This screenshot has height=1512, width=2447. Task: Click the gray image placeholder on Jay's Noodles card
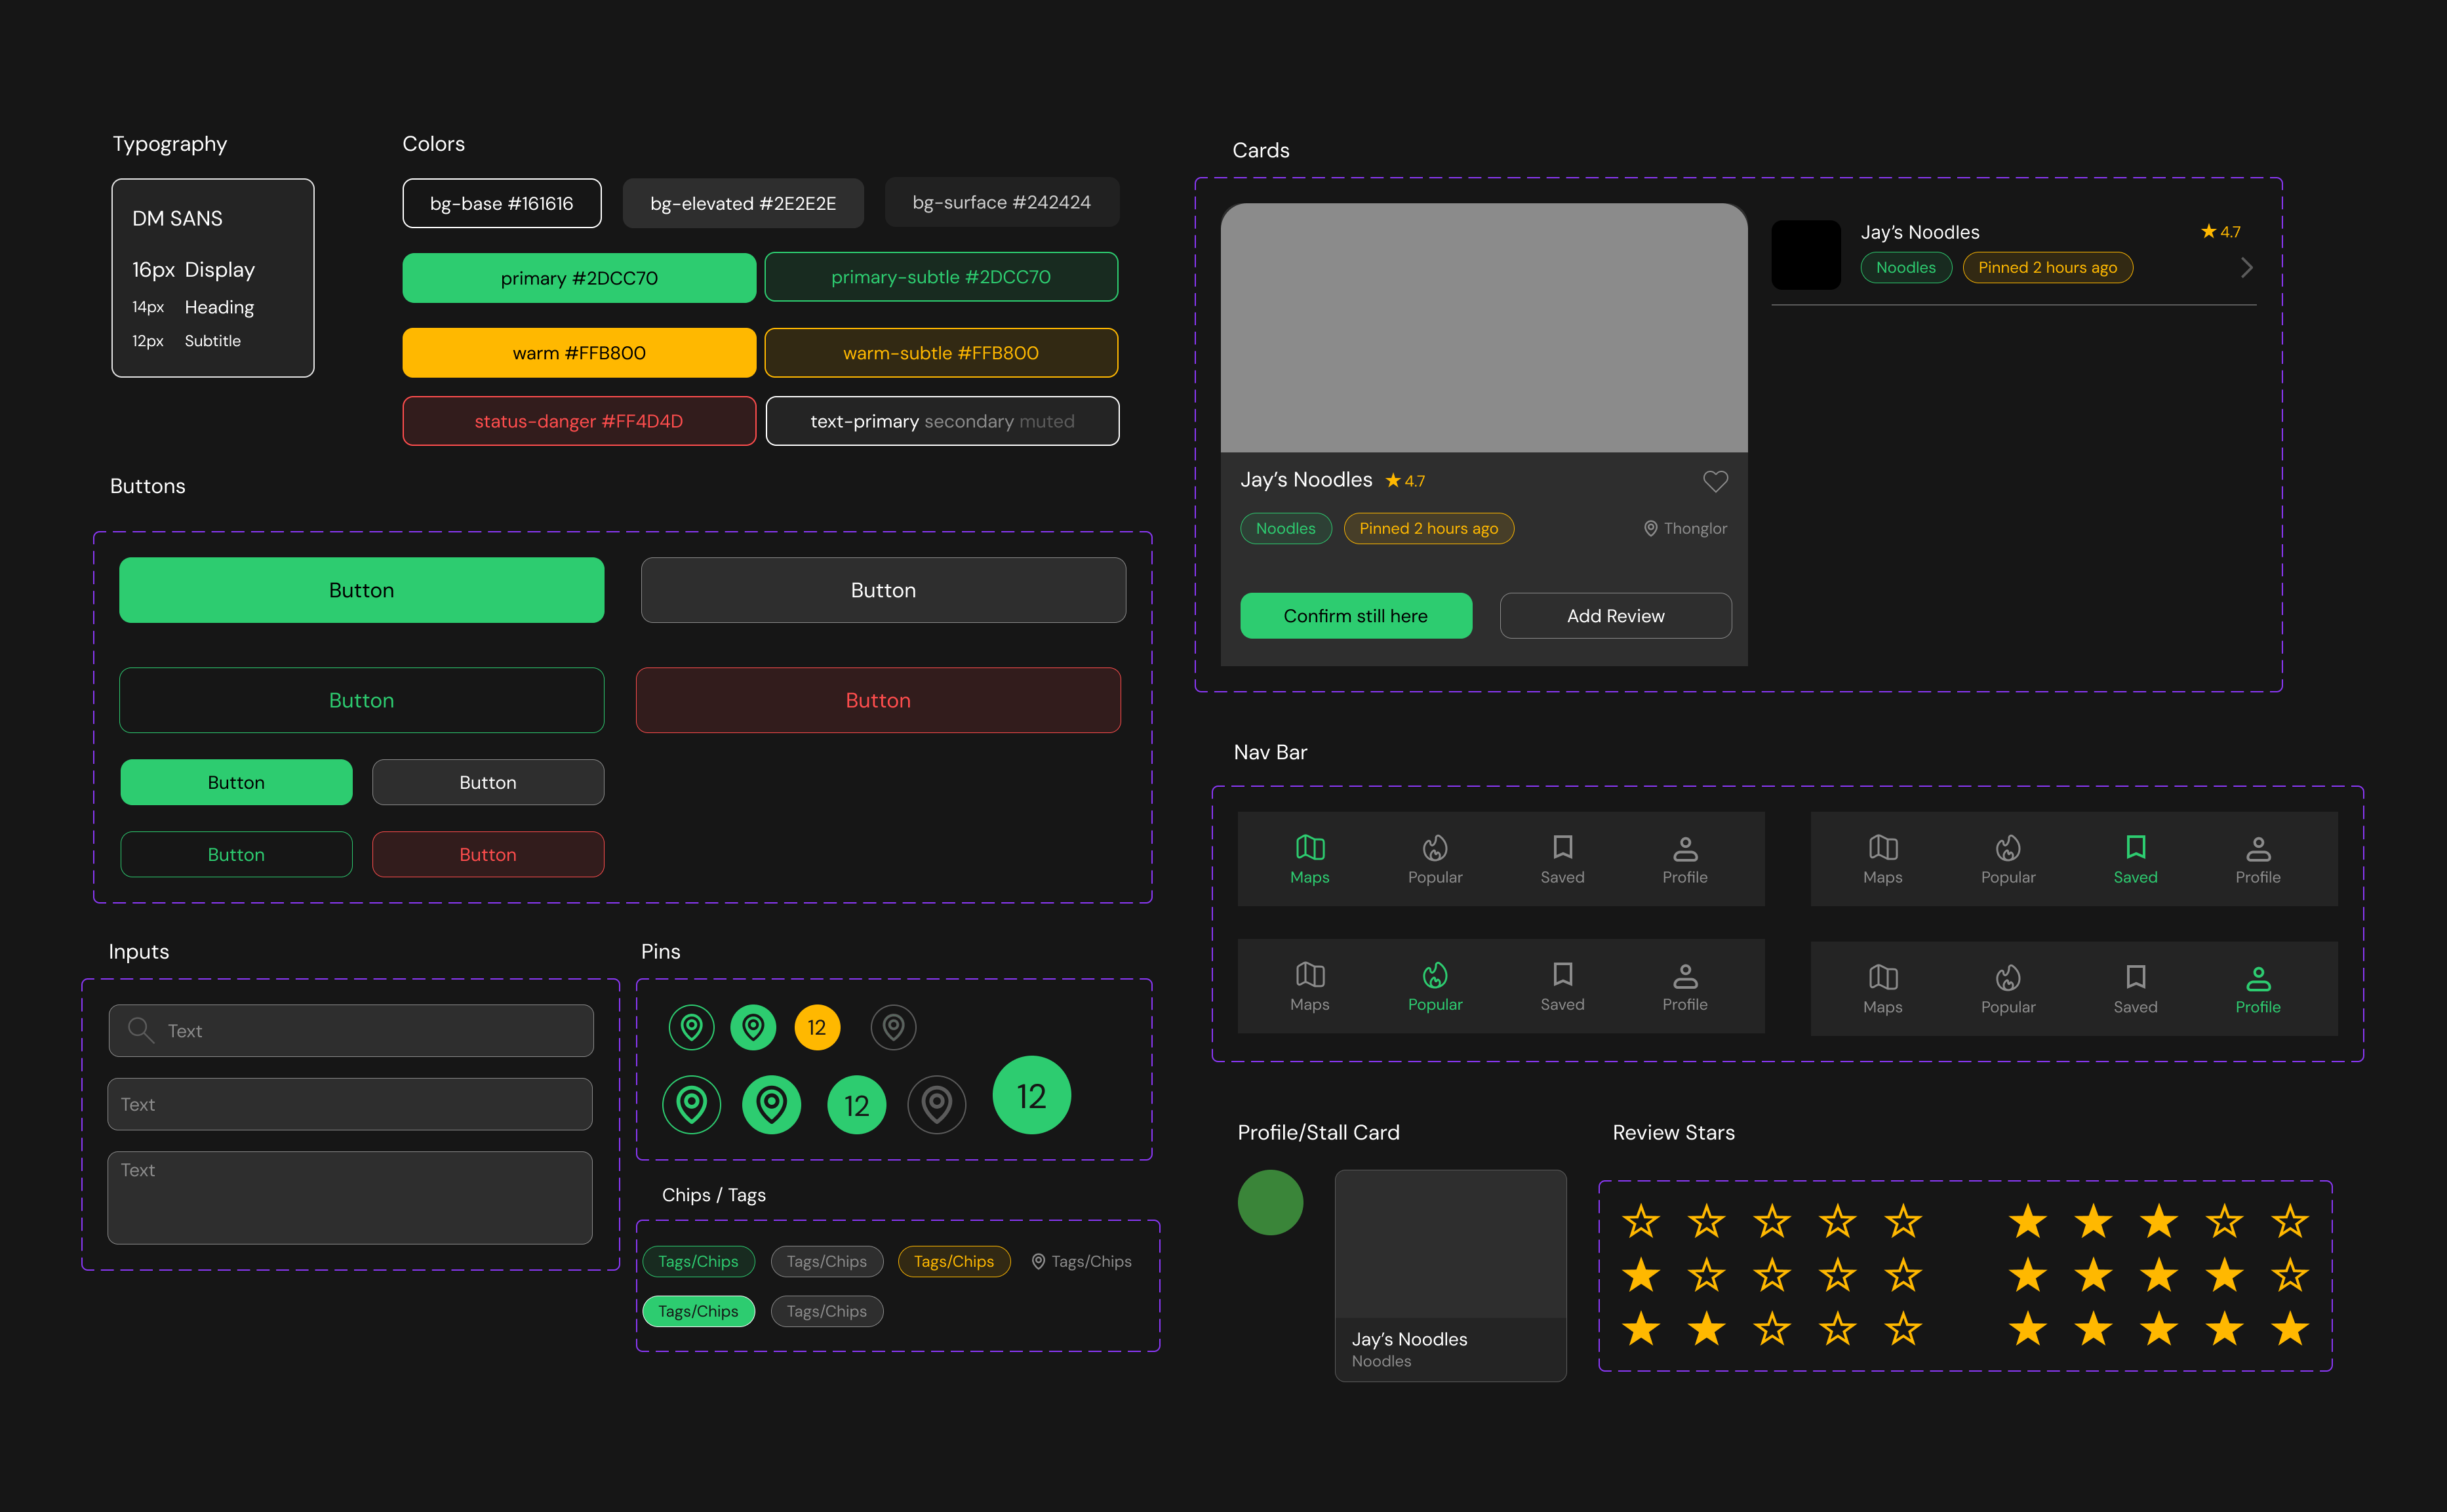pyautogui.click(x=1484, y=328)
